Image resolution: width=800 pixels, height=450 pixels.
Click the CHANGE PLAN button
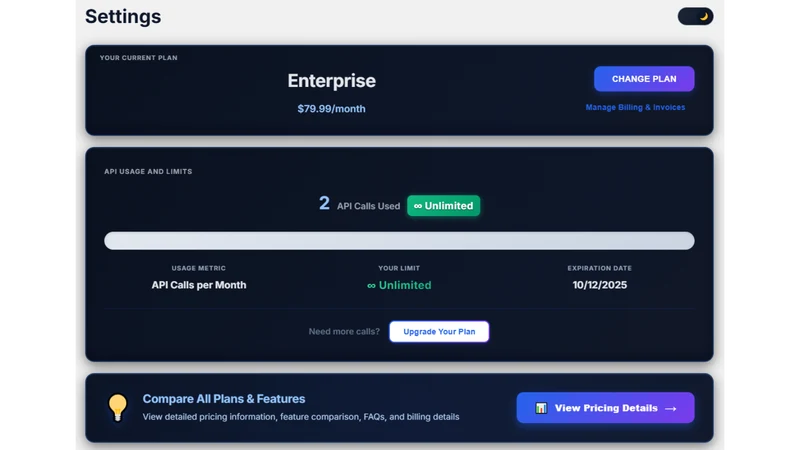[x=644, y=79]
